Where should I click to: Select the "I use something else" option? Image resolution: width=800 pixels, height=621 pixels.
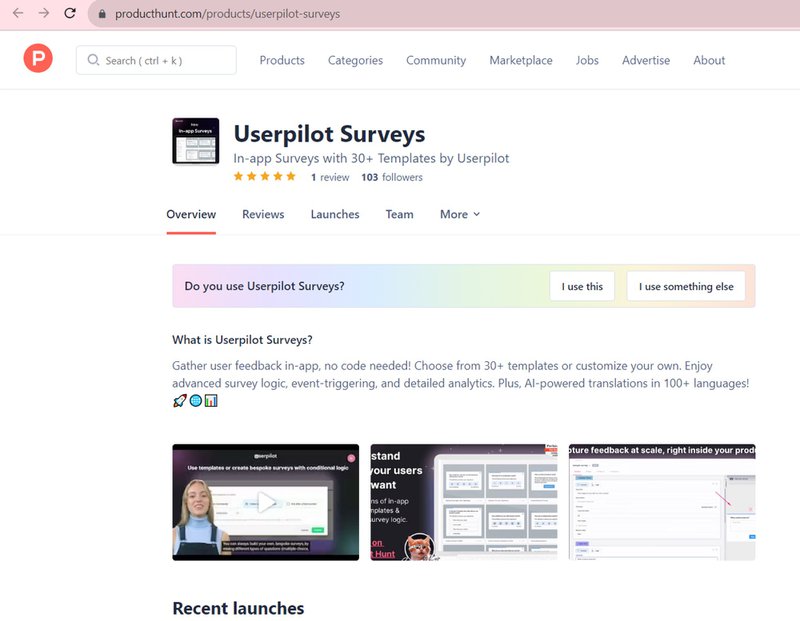point(686,286)
